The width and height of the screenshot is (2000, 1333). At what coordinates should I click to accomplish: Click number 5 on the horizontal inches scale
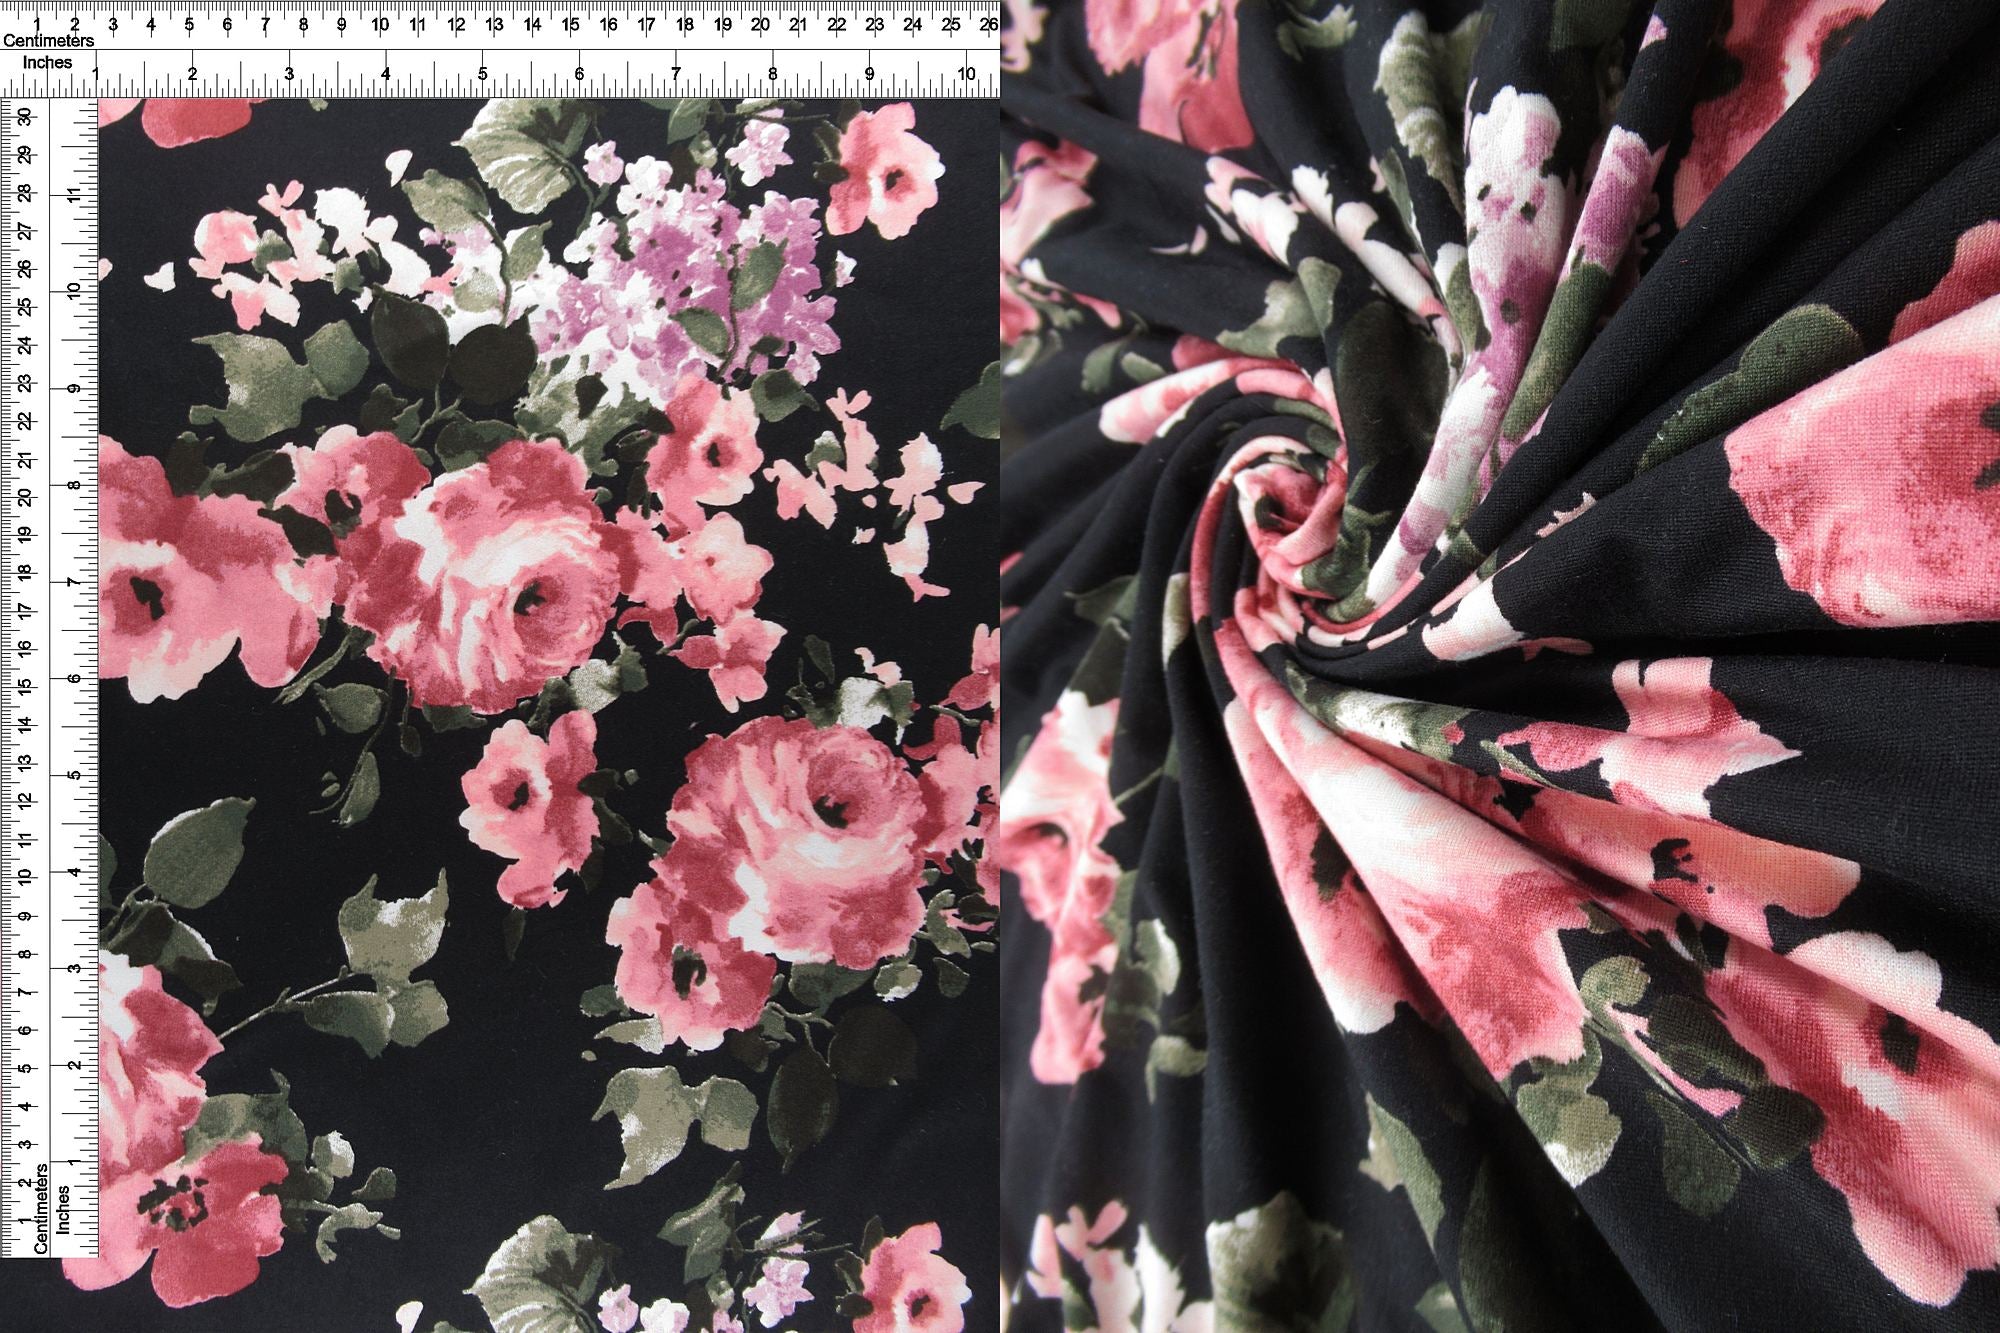click(482, 73)
